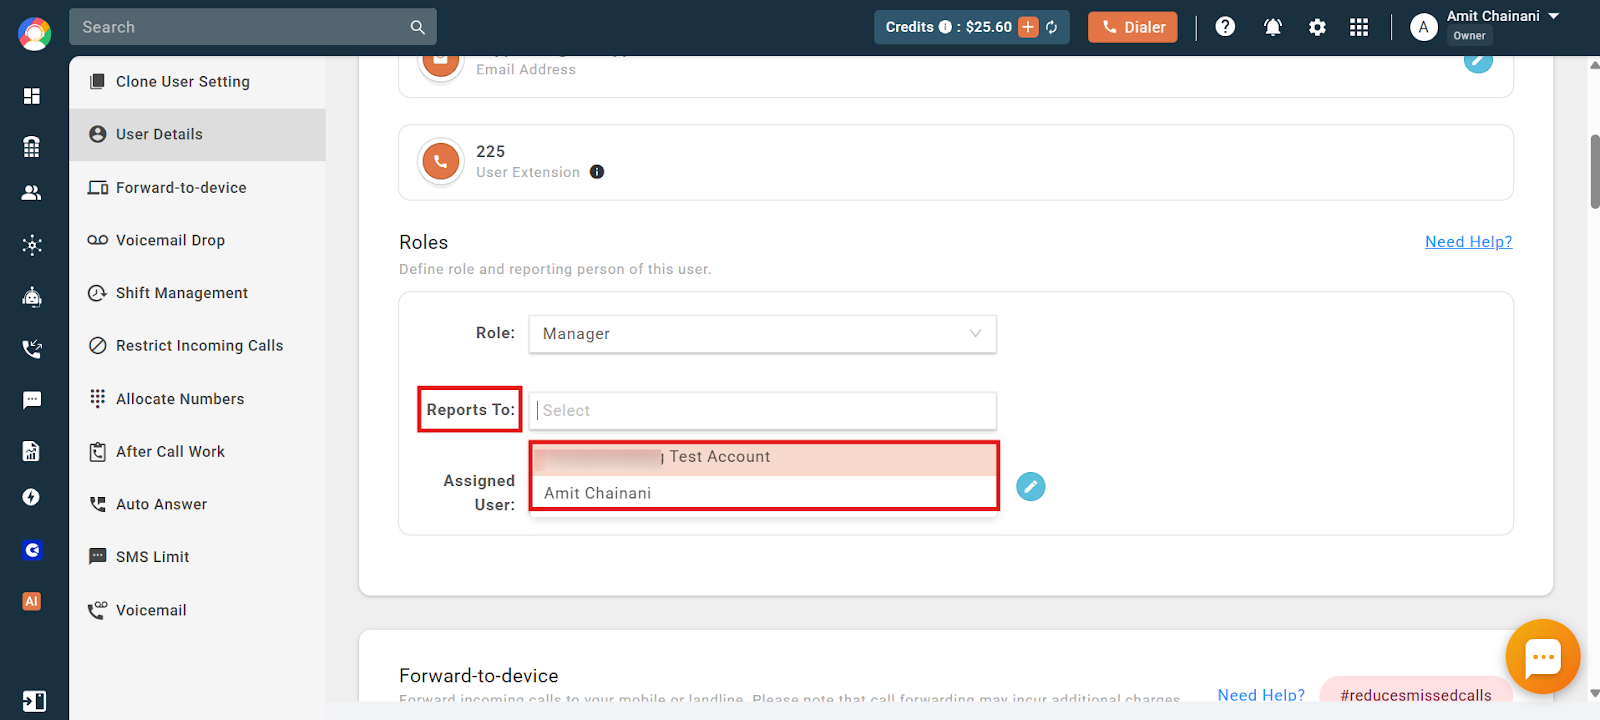Click the search magnifier icon
The width and height of the screenshot is (1600, 720).
[418, 28]
